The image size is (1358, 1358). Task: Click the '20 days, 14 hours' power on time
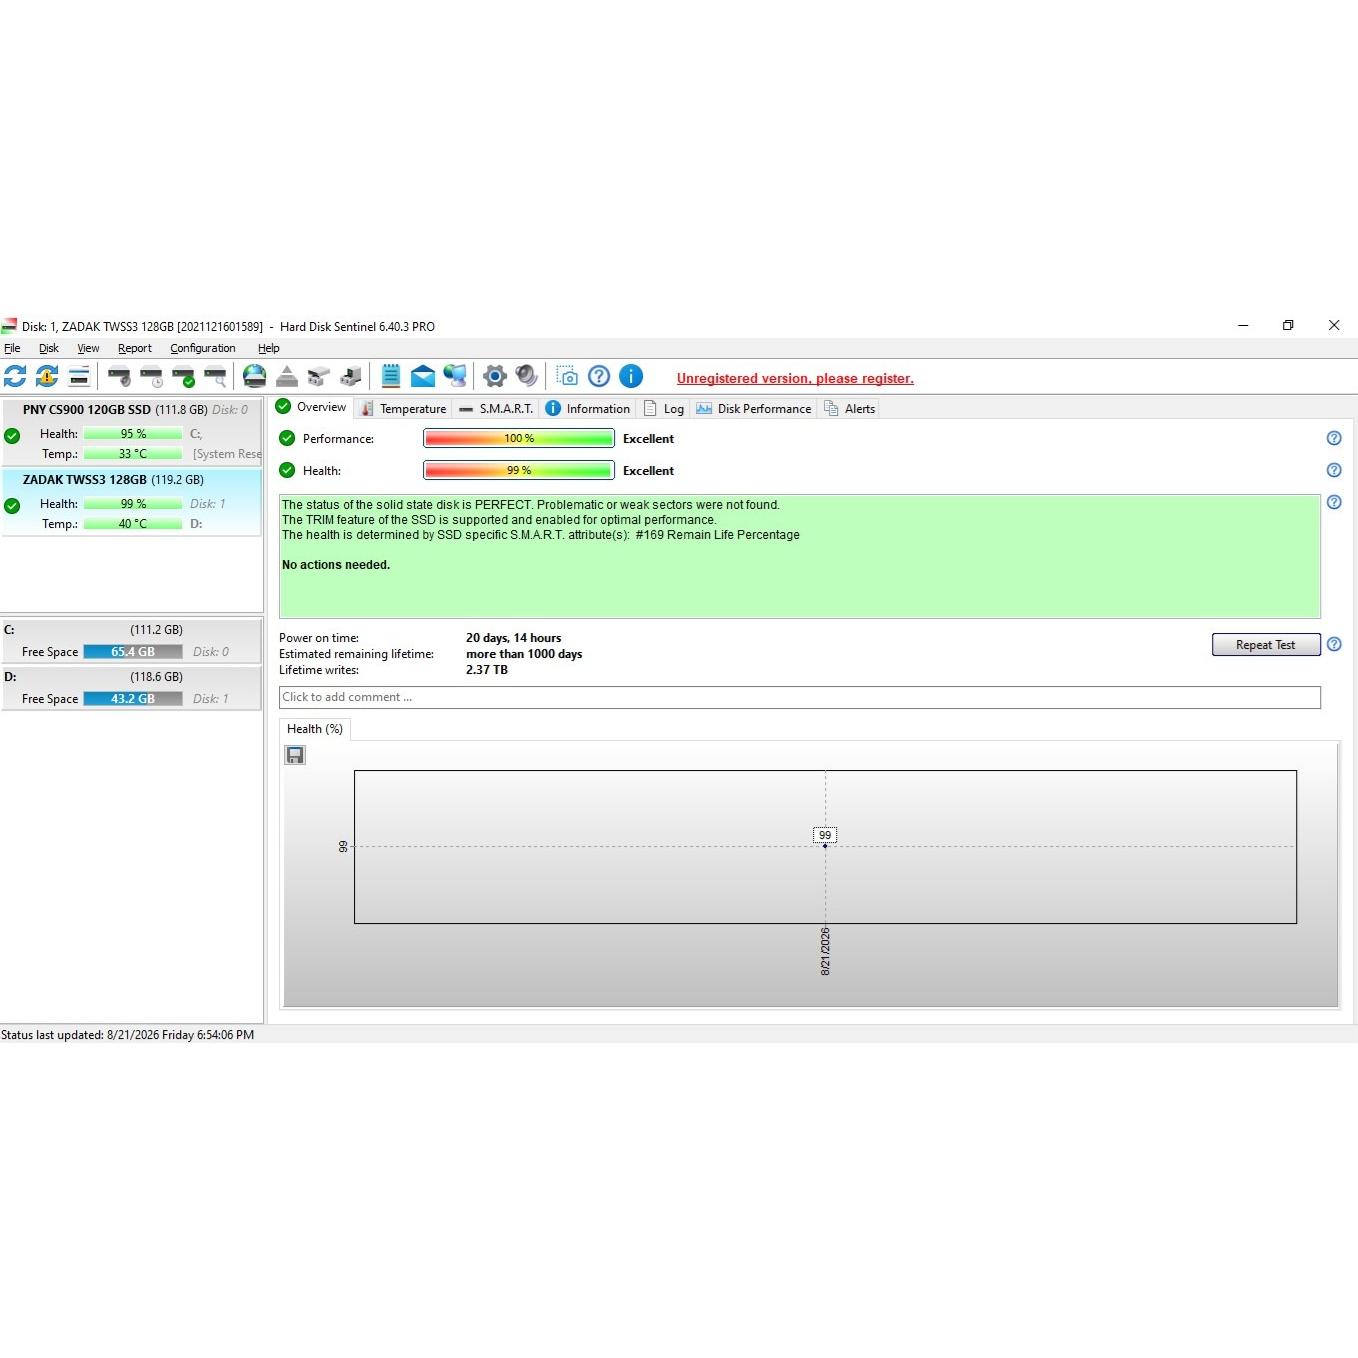click(x=514, y=638)
